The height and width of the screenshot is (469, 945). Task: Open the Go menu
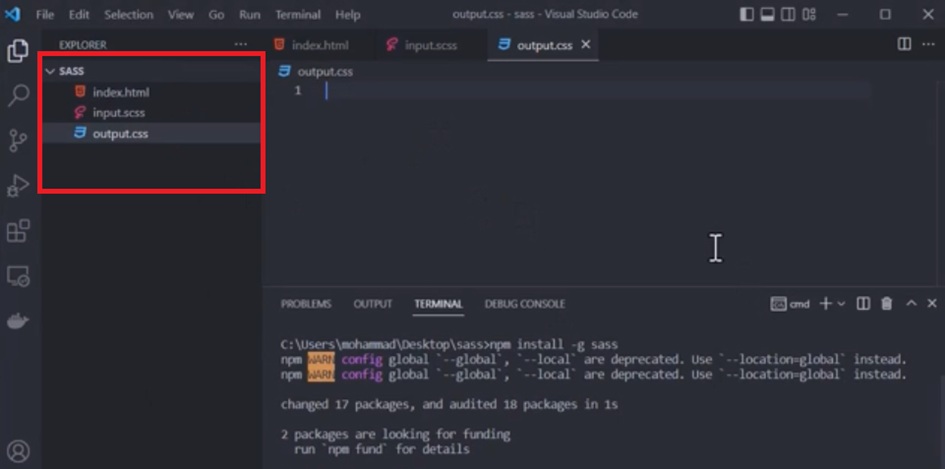point(216,14)
